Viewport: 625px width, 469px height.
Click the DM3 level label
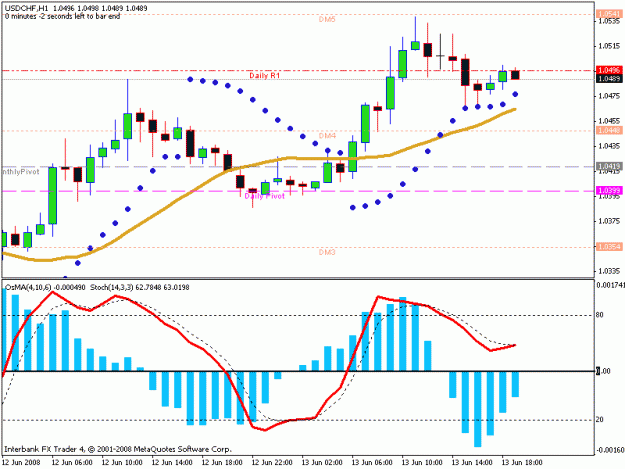[327, 252]
